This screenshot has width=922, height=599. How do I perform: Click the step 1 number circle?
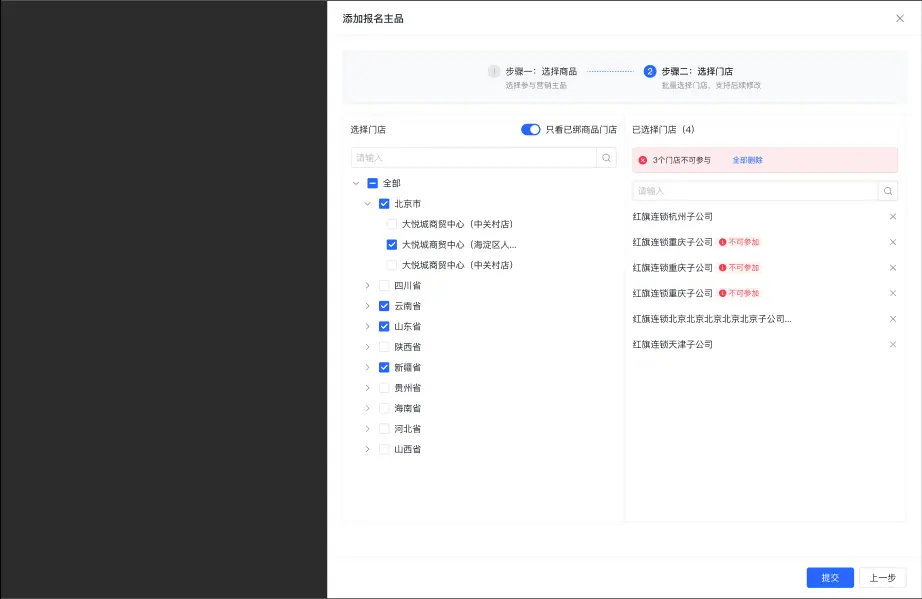pyautogui.click(x=494, y=71)
